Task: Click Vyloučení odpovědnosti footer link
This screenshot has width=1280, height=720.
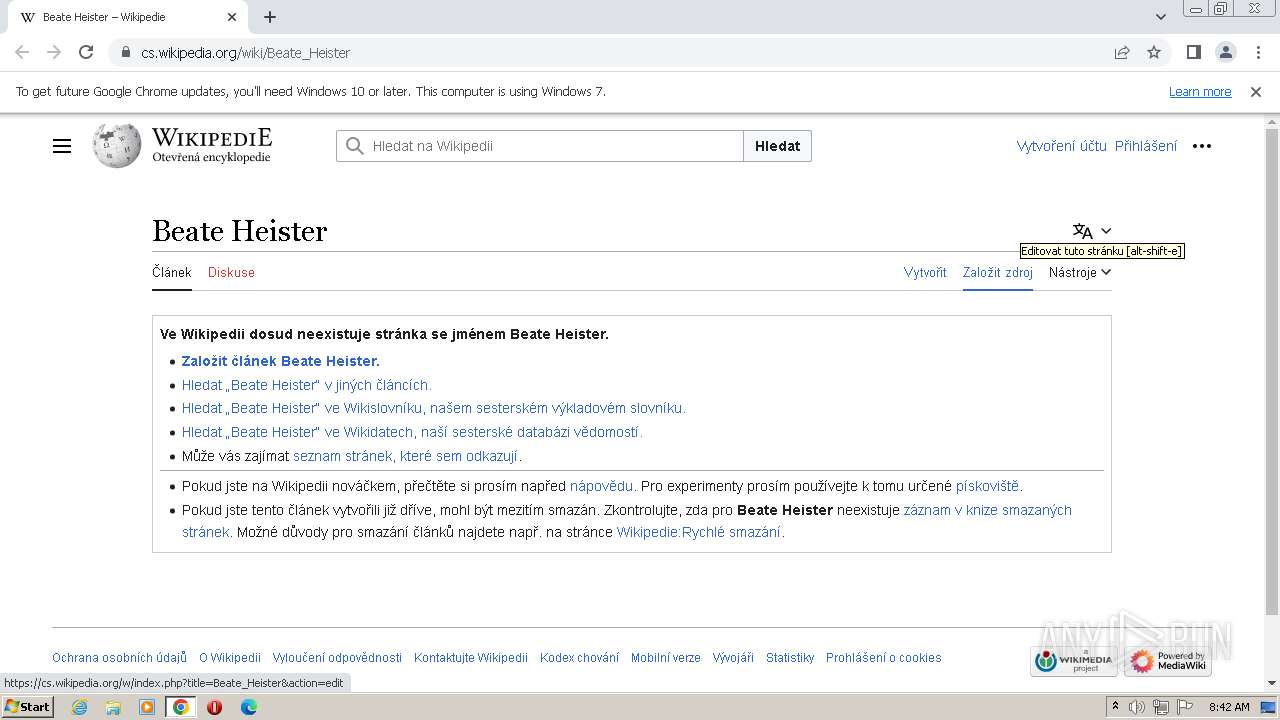Action: pyautogui.click(x=337, y=657)
